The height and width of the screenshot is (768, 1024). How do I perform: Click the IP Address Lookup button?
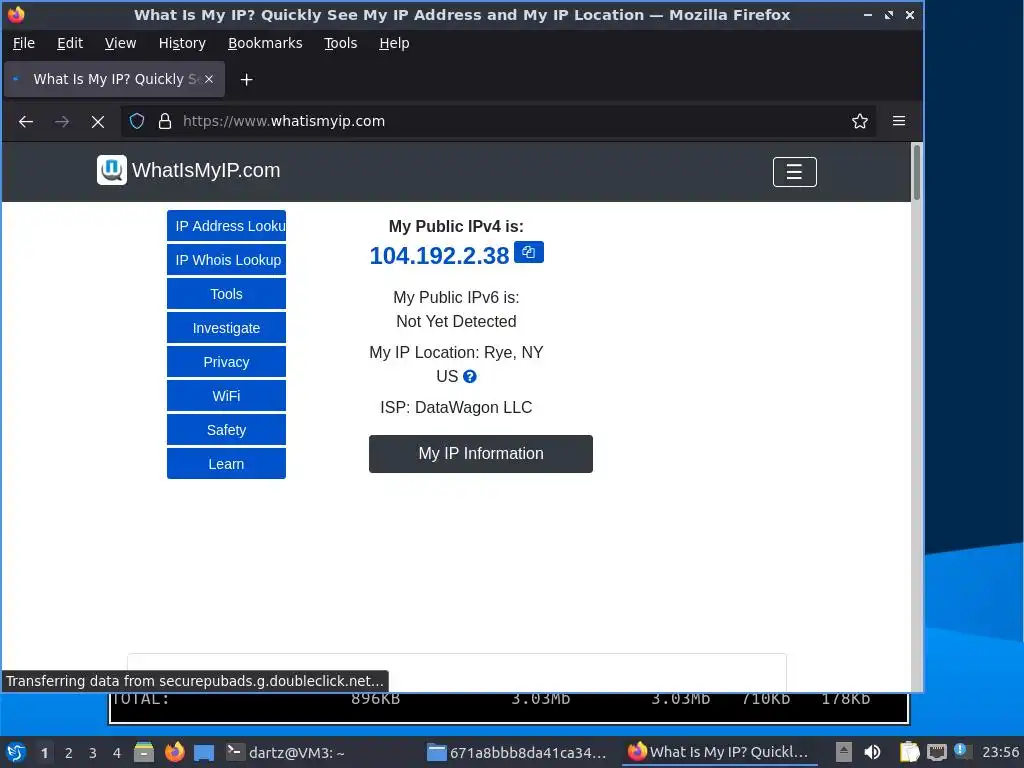click(x=227, y=226)
